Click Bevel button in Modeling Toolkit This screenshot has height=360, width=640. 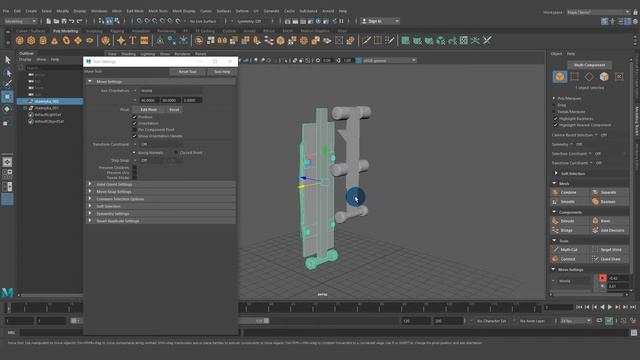pyautogui.click(x=609, y=221)
